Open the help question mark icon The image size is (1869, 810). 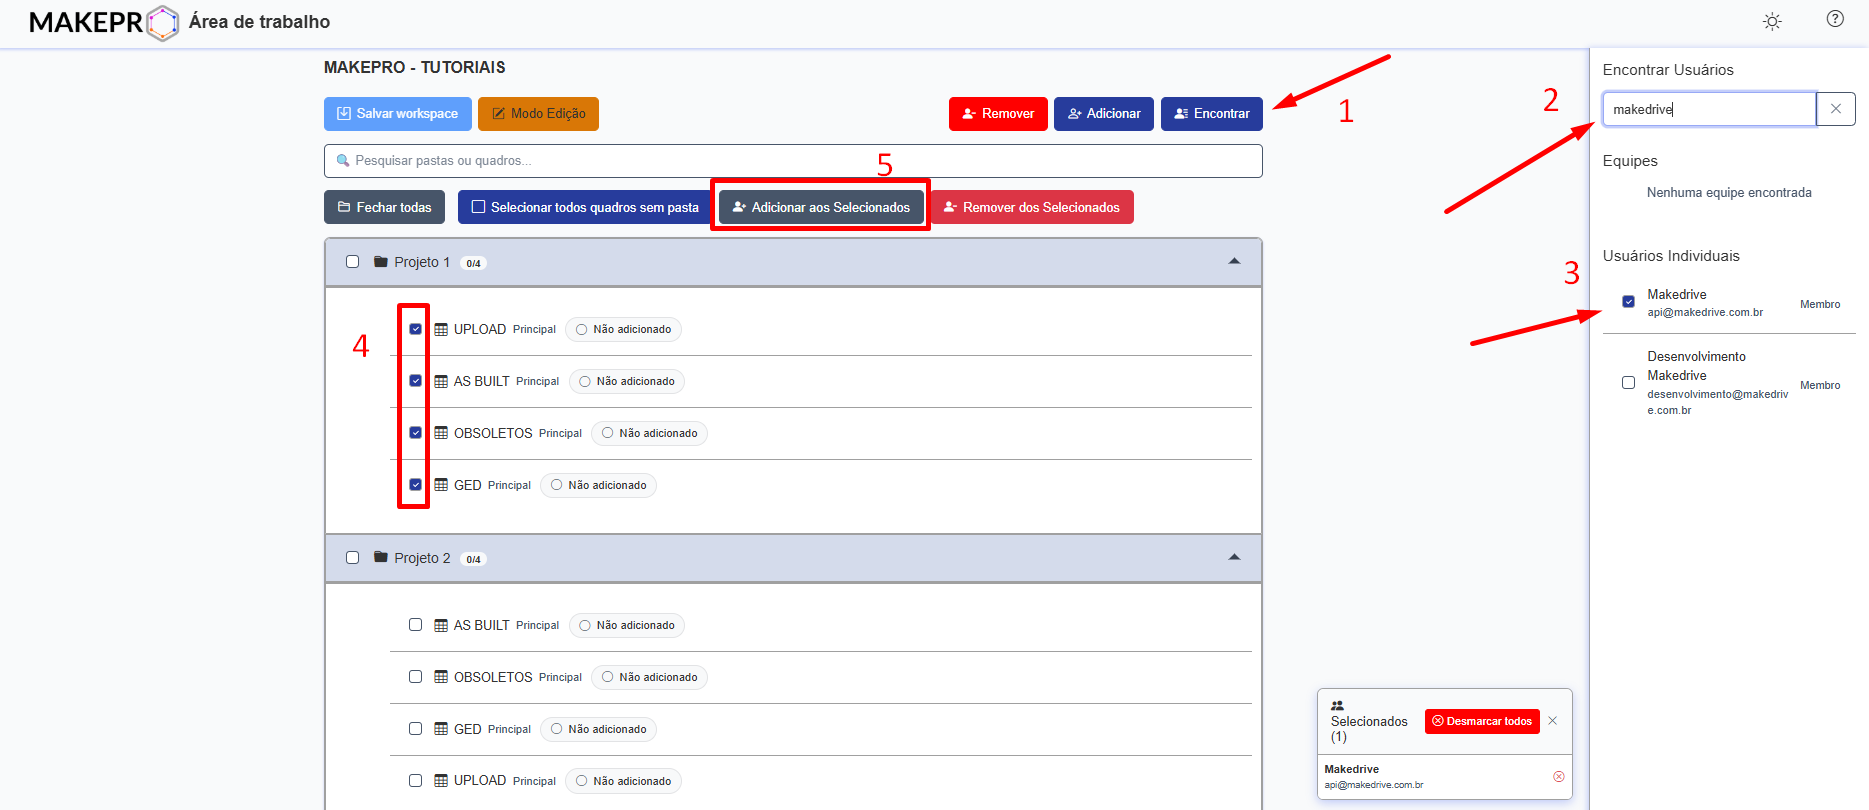click(1835, 19)
